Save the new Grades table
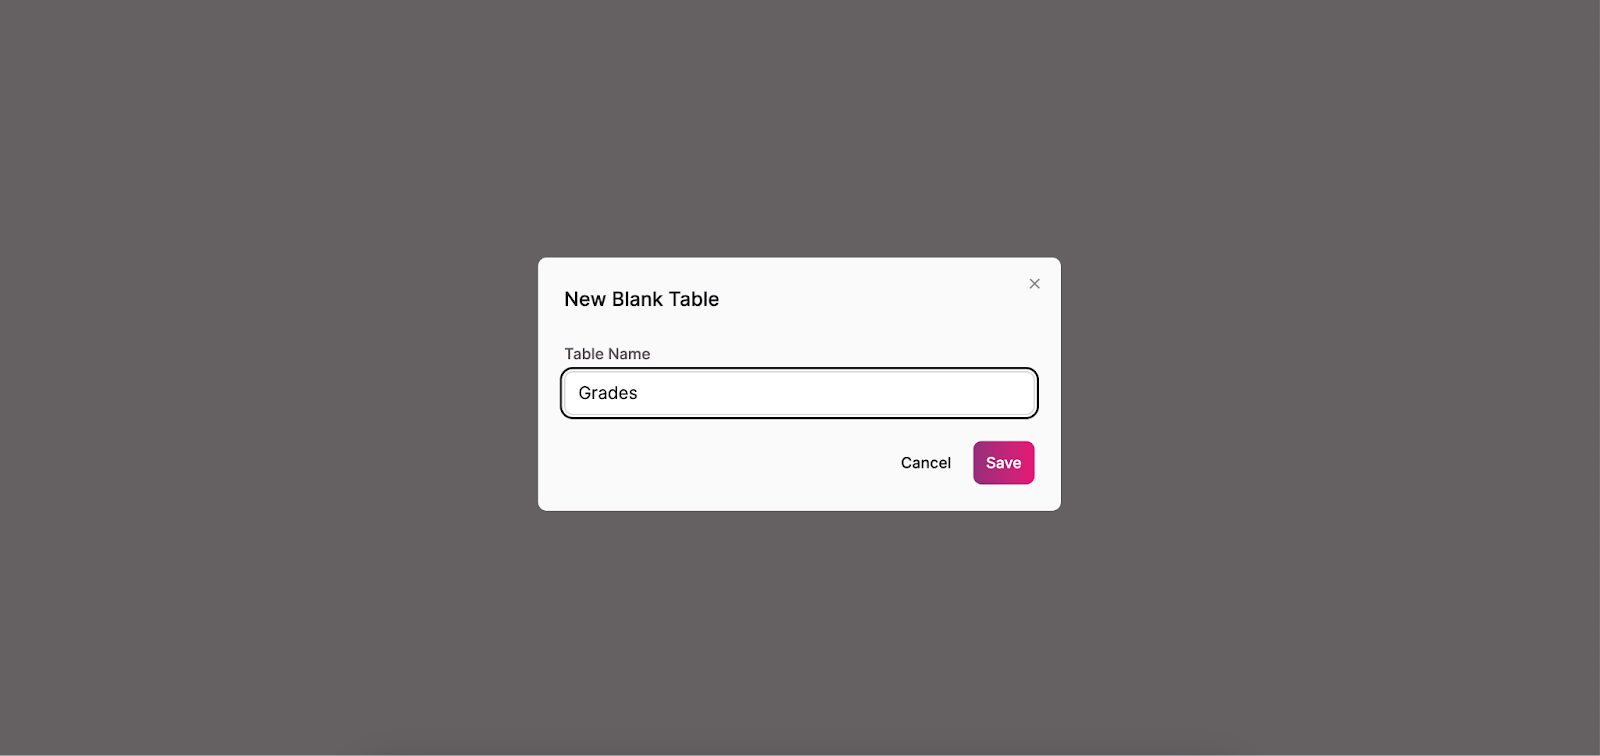This screenshot has height=756, width=1600. [1003, 463]
